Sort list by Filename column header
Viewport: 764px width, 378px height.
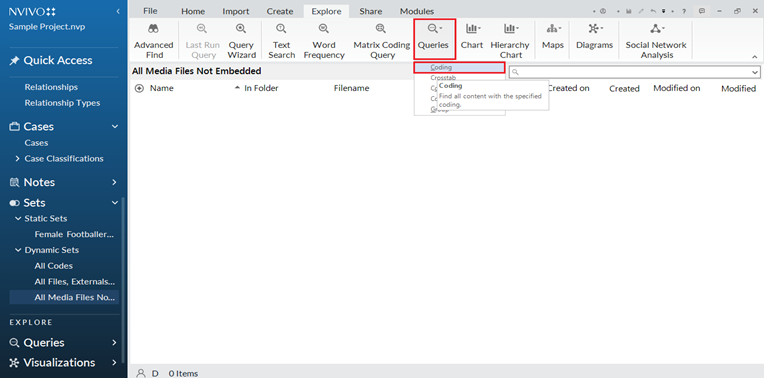tap(351, 88)
